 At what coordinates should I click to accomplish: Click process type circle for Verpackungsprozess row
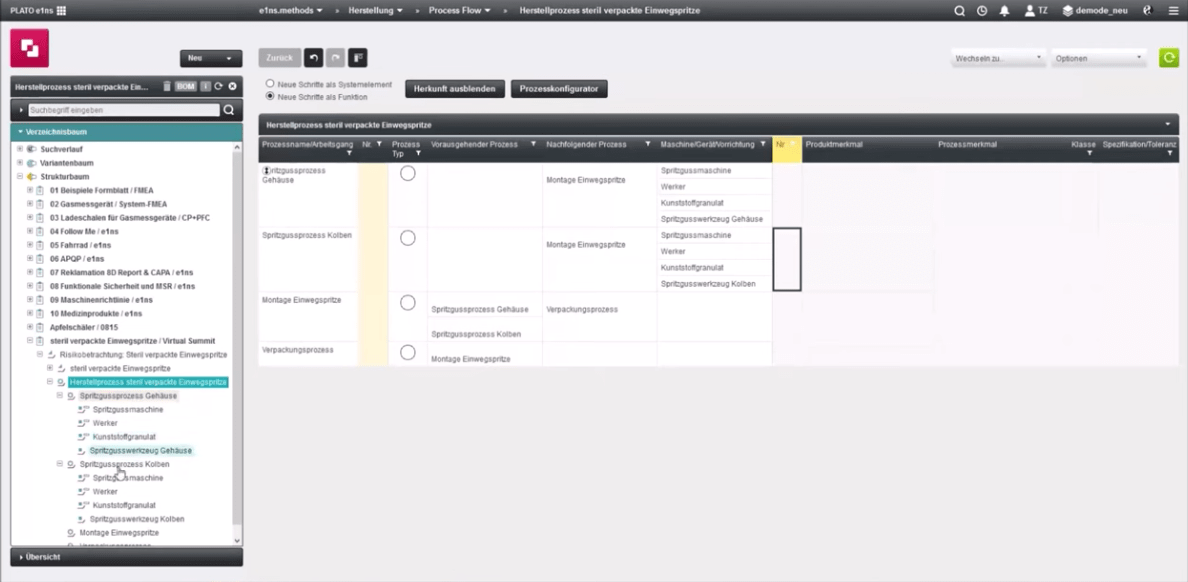click(x=408, y=352)
